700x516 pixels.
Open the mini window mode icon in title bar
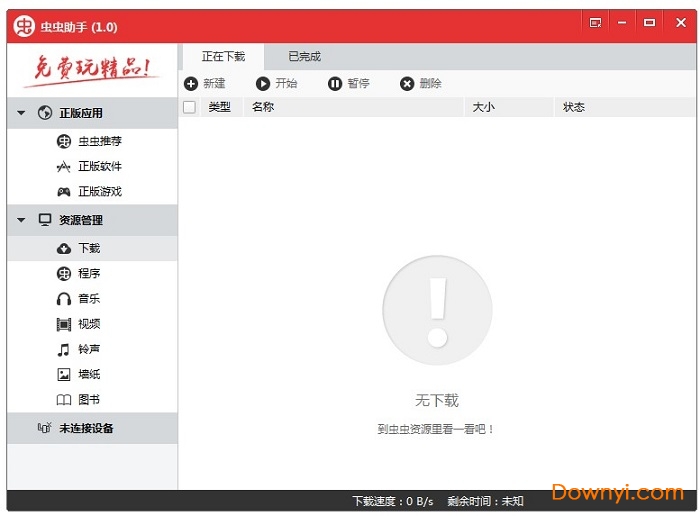[595, 22]
